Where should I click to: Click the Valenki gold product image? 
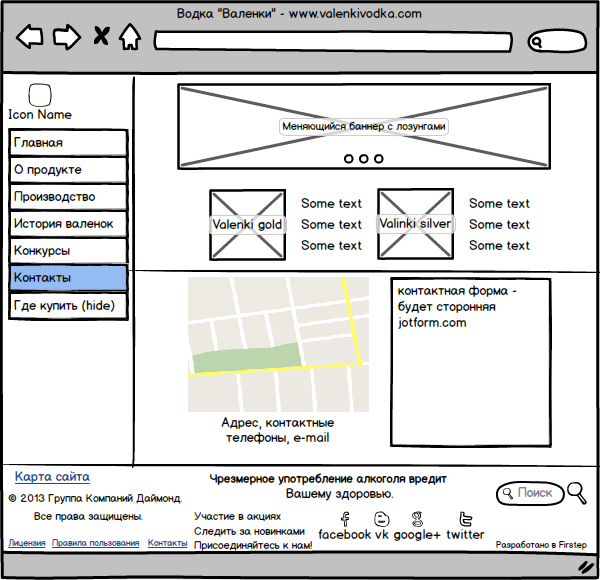(x=248, y=225)
